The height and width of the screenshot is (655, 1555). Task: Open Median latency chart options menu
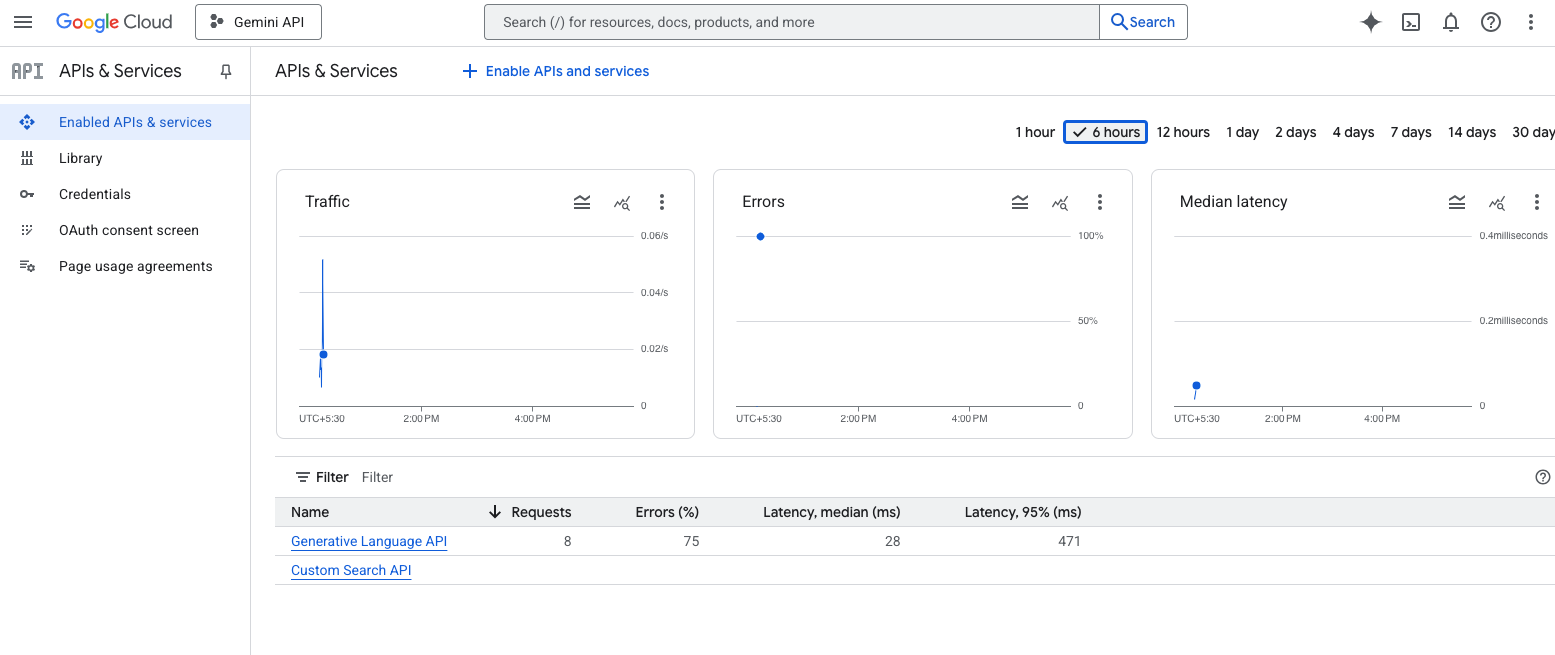pos(1537,202)
